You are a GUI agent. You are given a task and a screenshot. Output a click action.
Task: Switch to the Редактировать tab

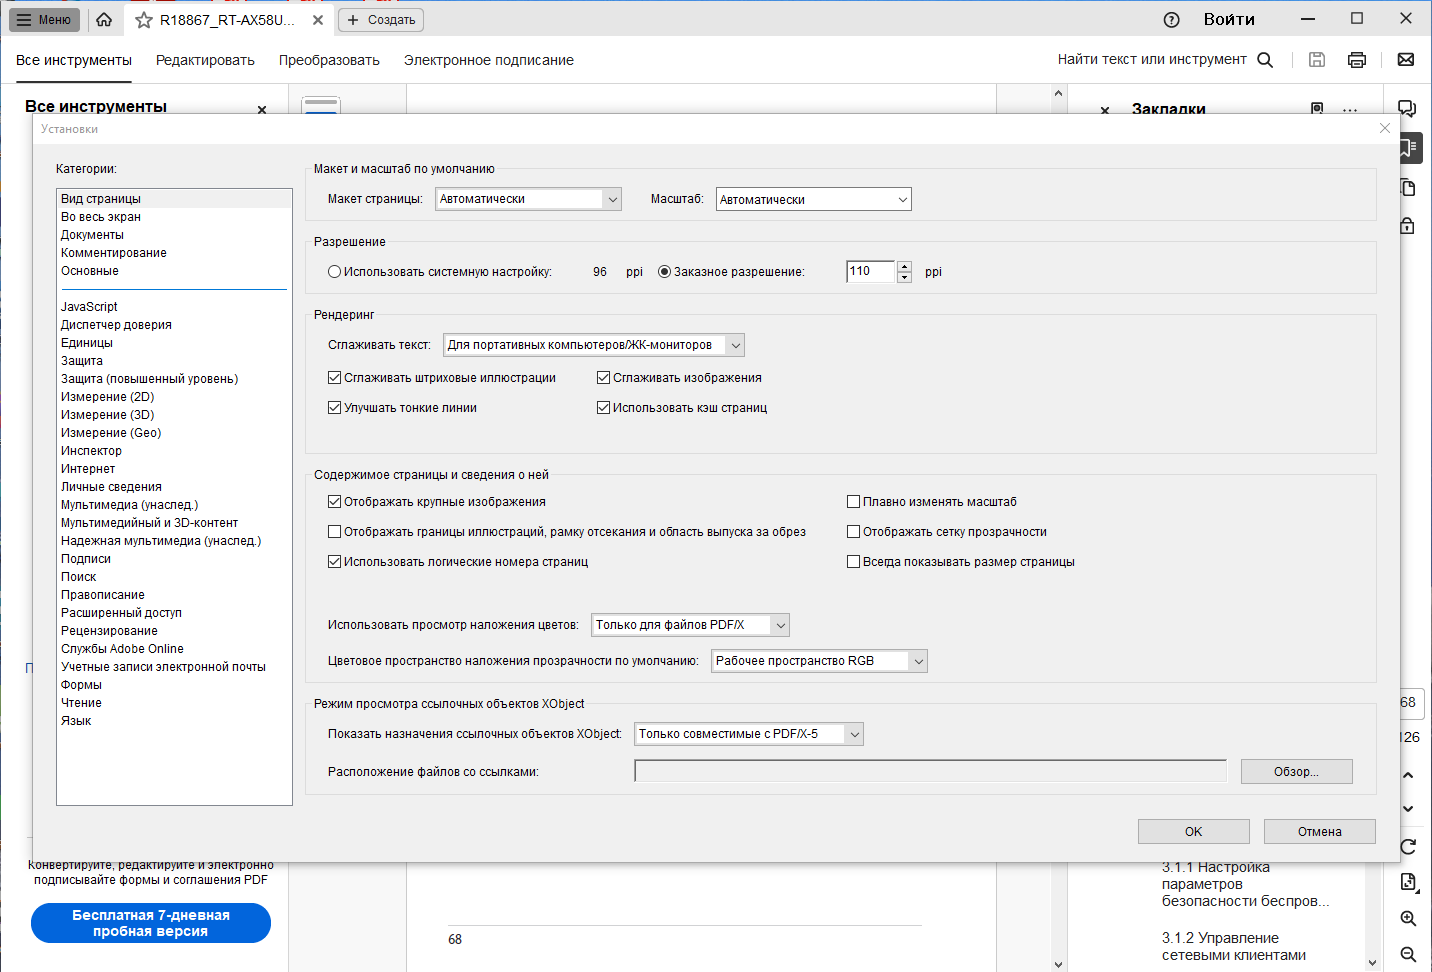[x=205, y=60]
